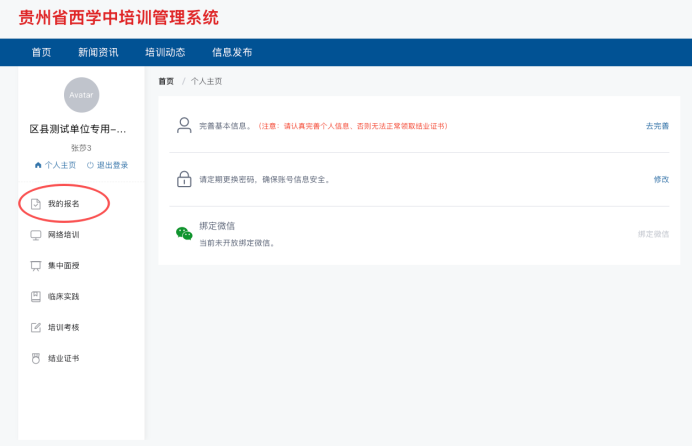692x446 pixels.
Task: Click the 个人主页 link under username
Action: [60, 165]
